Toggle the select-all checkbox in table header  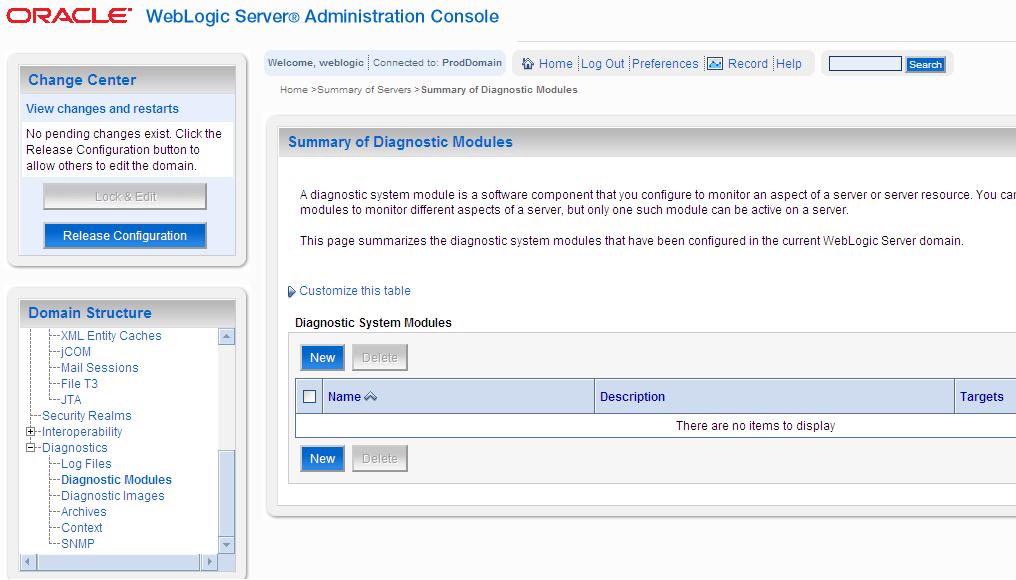coord(310,397)
